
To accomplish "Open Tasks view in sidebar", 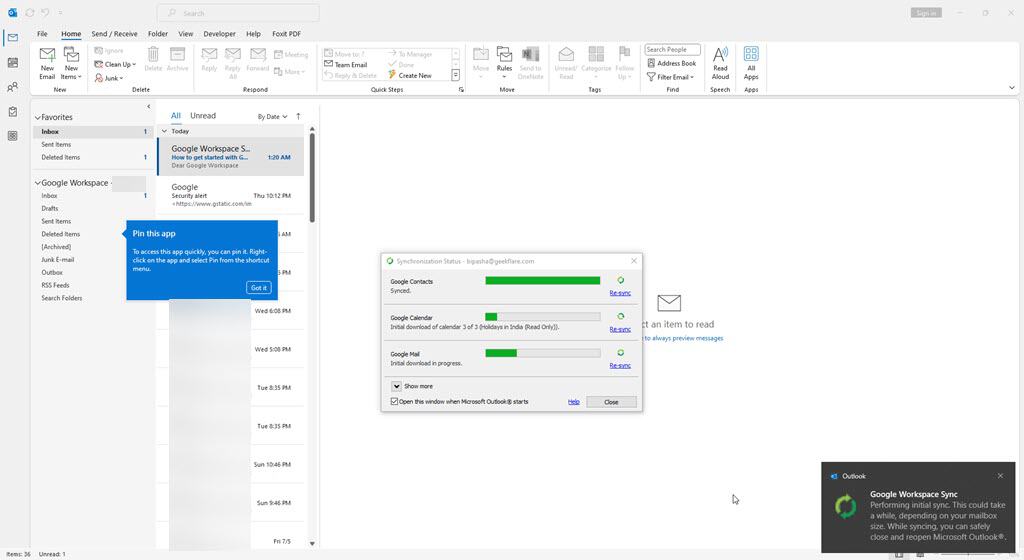I will pos(12,112).
